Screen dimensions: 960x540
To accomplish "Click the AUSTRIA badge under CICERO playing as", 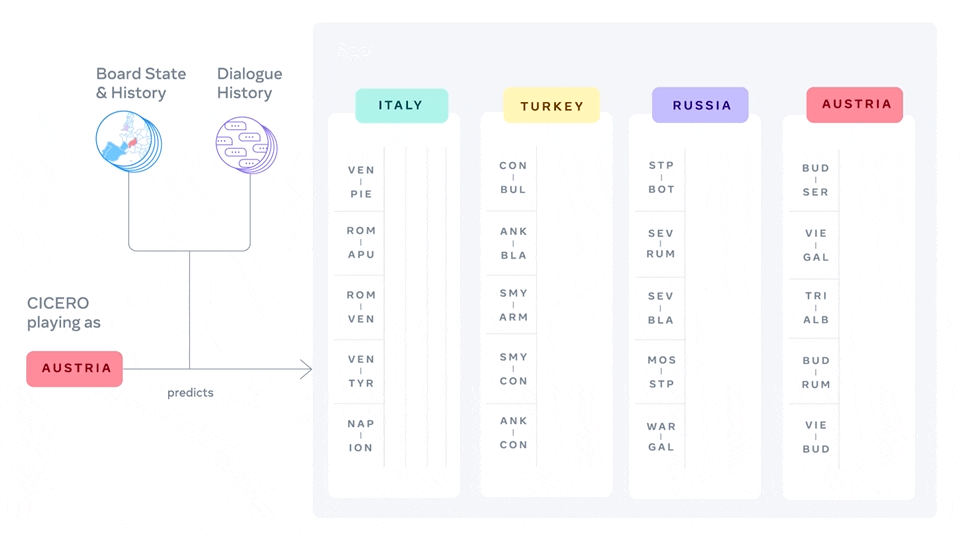I will tap(75, 368).
